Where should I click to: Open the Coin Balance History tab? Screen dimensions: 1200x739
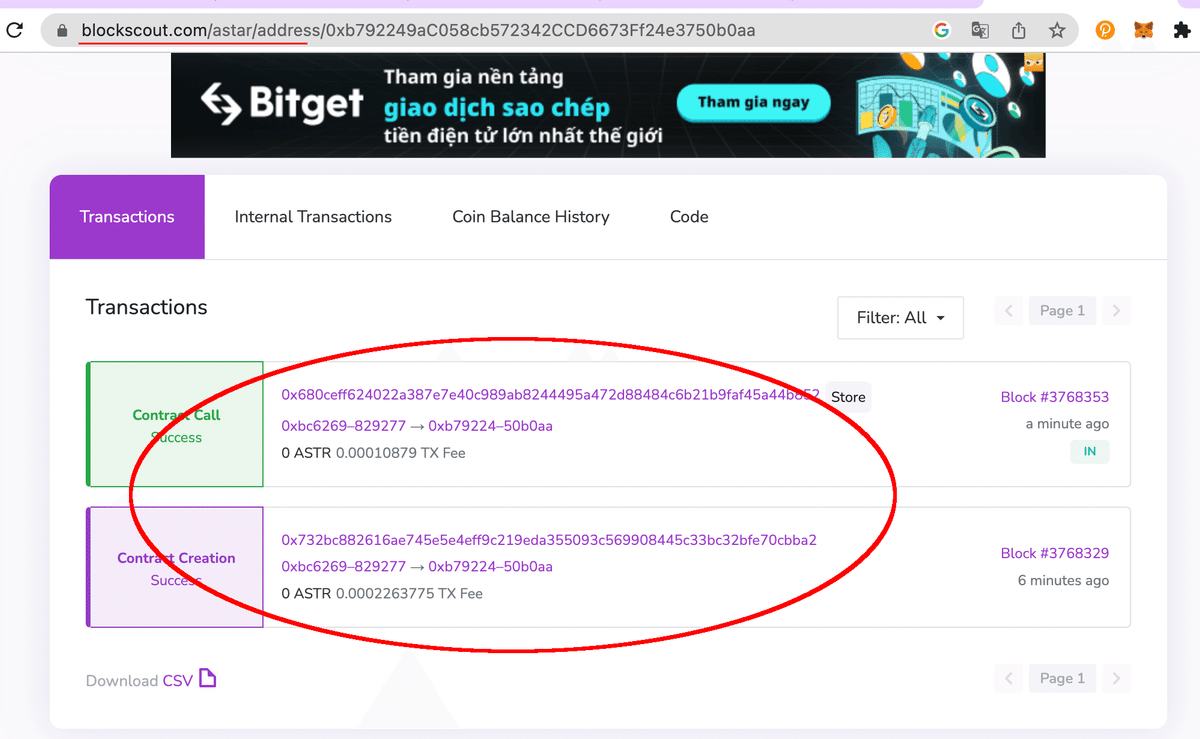[x=531, y=217]
